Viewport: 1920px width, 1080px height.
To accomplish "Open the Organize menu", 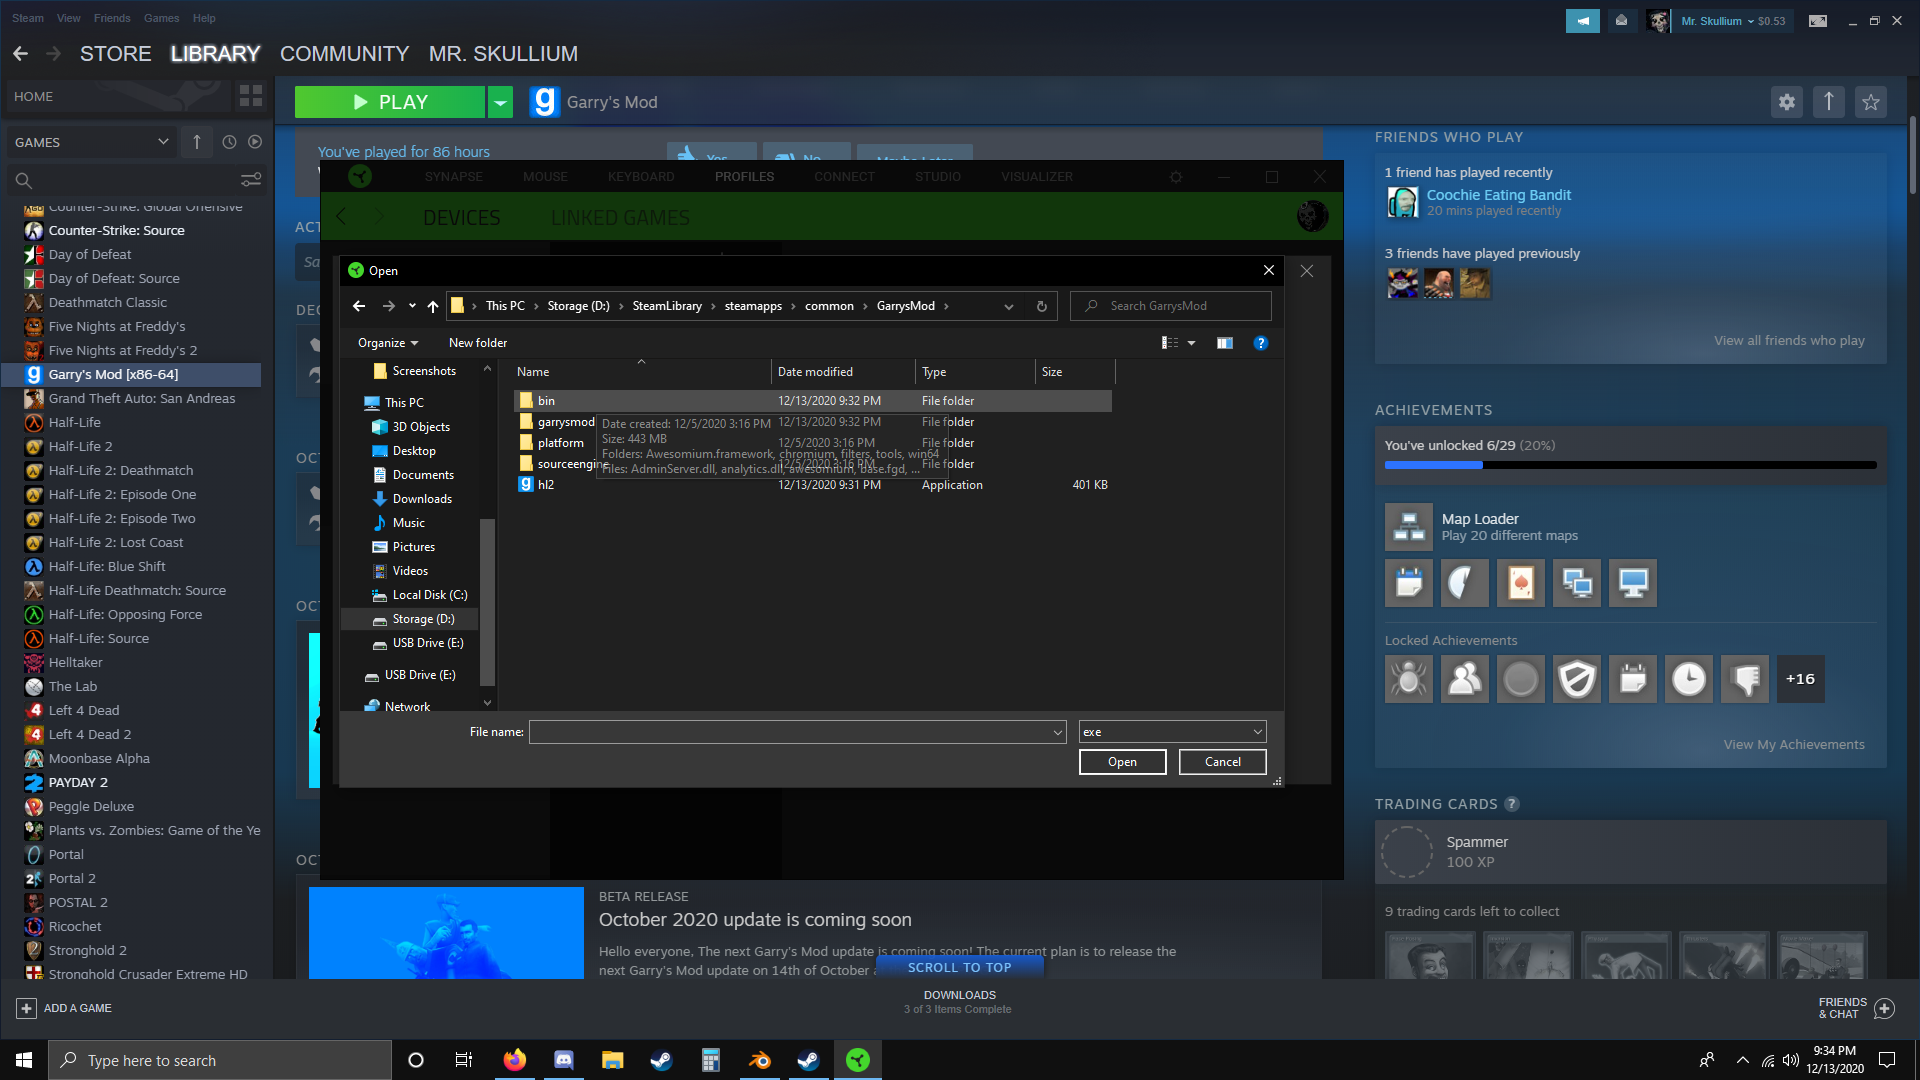I will coord(387,343).
